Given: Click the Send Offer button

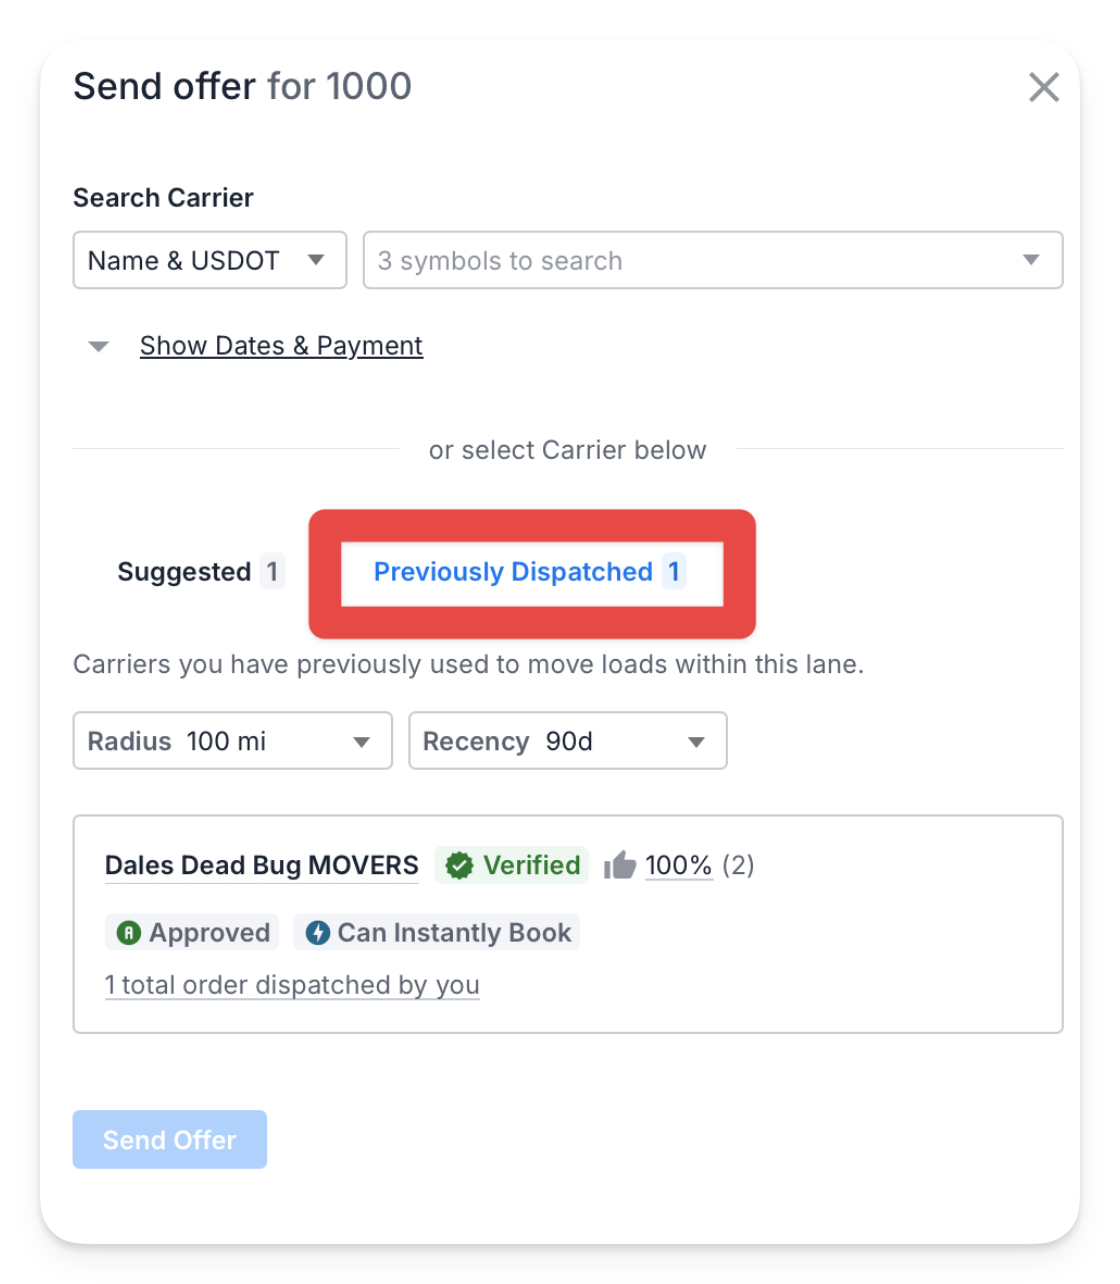Looking at the screenshot, I should pyautogui.click(x=170, y=1139).
